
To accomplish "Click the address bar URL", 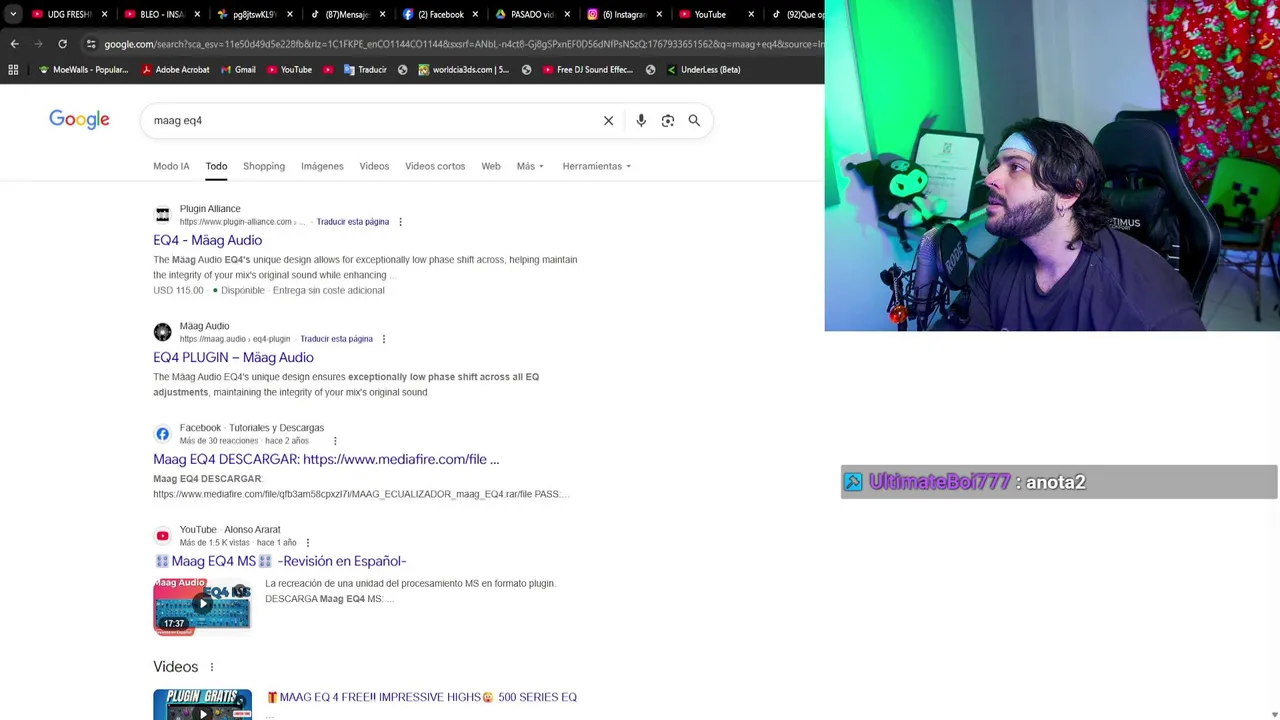I will pos(463,44).
